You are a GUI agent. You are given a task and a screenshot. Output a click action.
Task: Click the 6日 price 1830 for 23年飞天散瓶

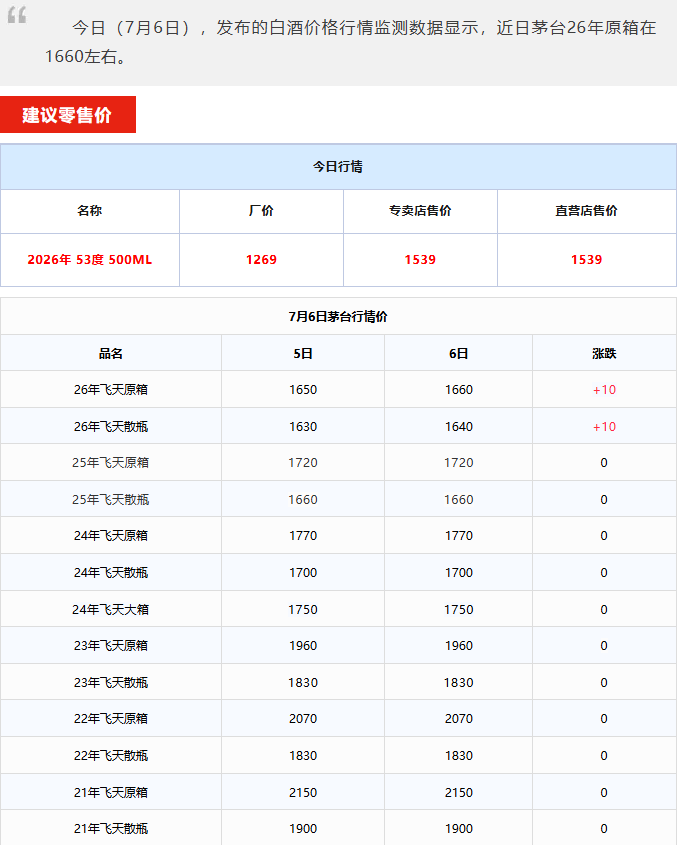pos(459,682)
